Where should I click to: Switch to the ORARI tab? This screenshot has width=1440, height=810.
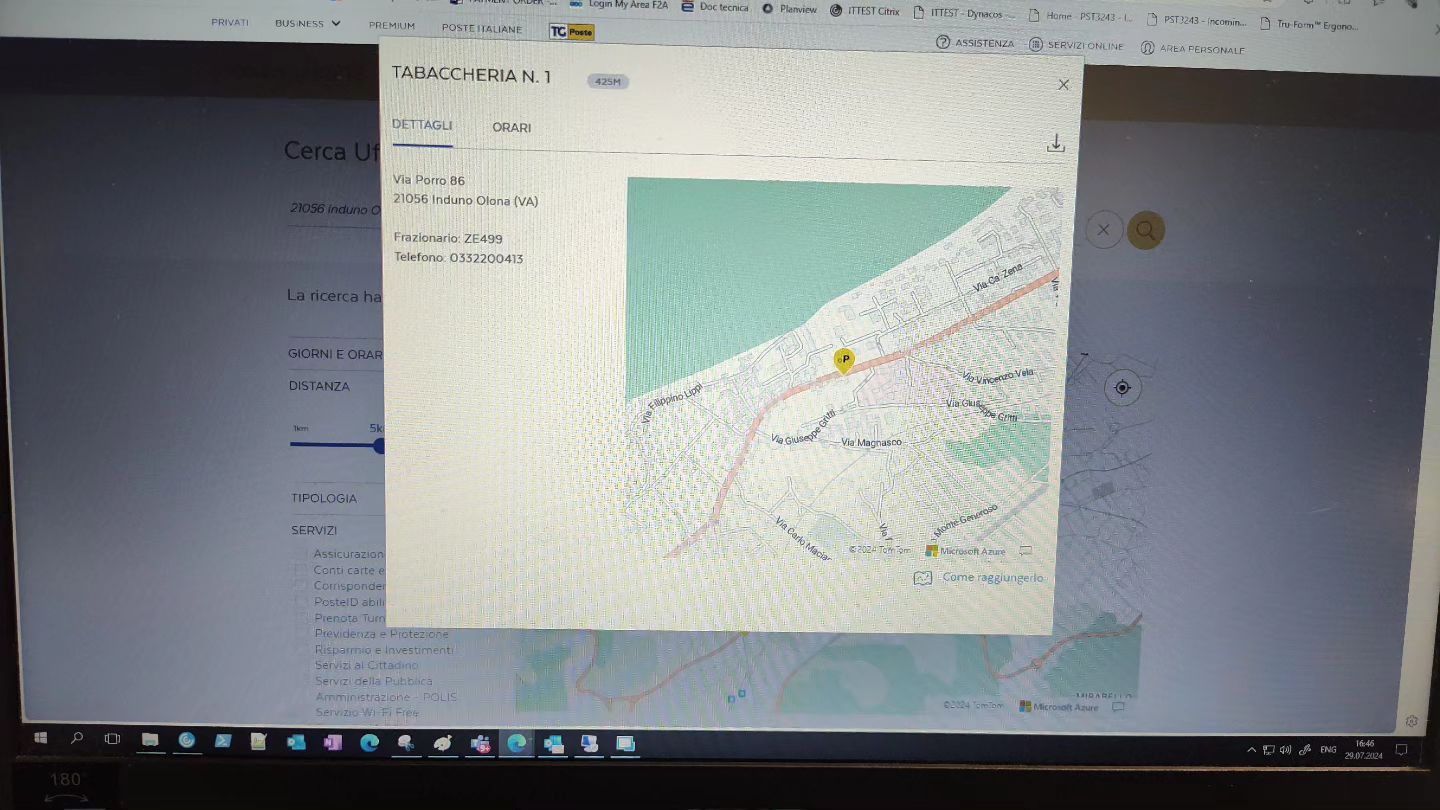click(512, 128)
